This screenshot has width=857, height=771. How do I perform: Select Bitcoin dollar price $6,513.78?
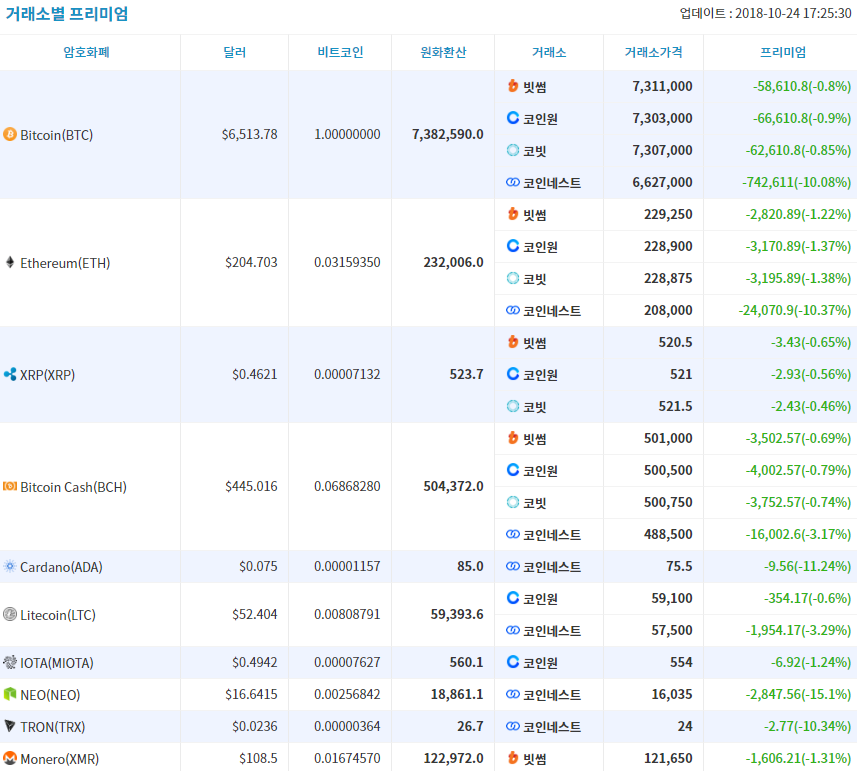pos(249,134)
